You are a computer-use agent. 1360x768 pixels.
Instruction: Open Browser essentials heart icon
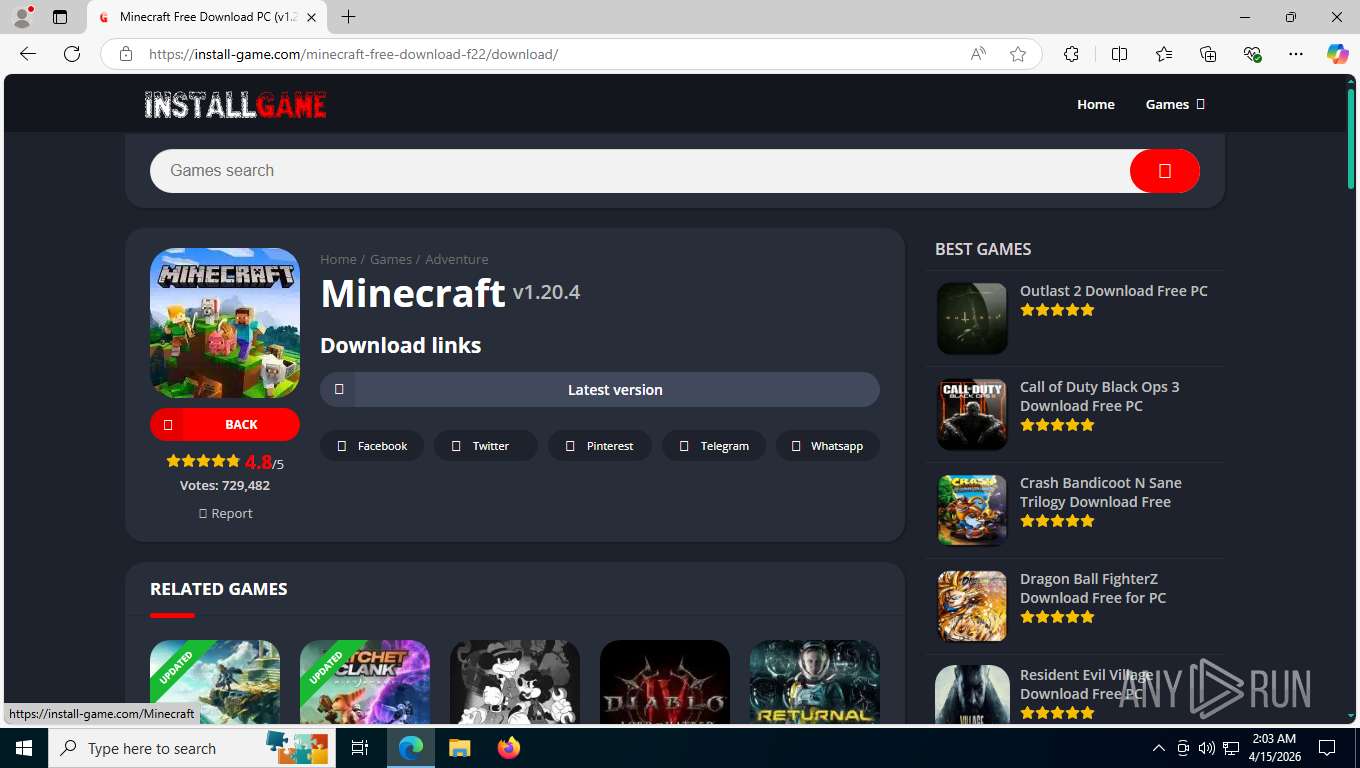click(1252, 54)
